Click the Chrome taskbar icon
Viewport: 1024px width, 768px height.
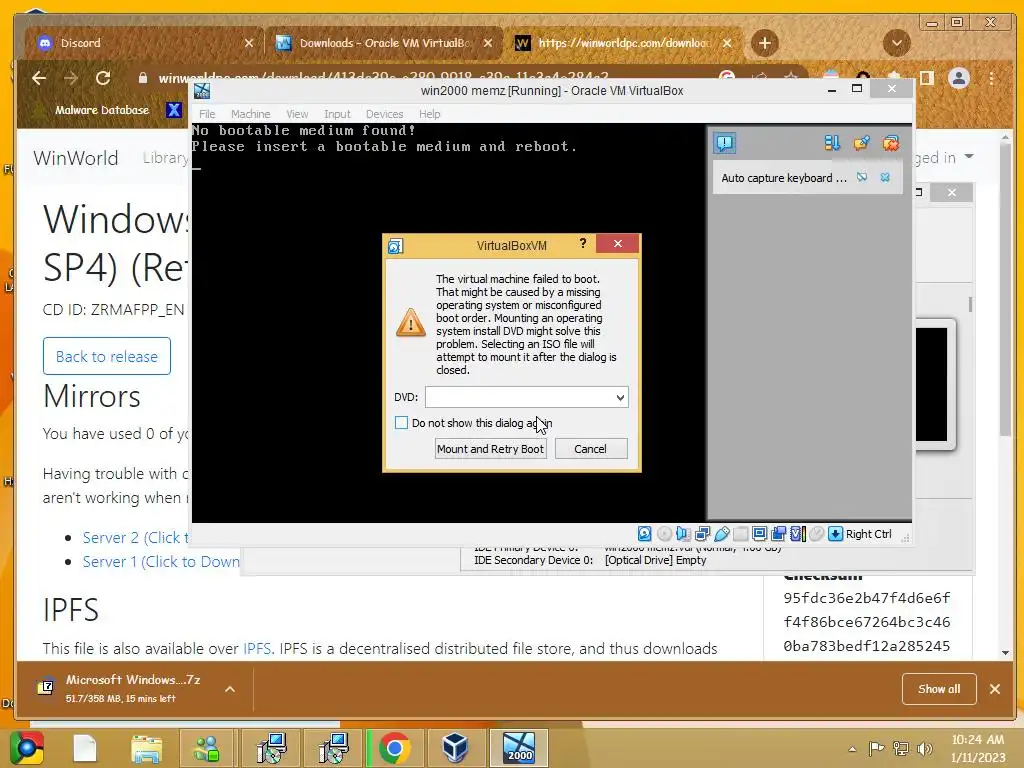tap(394, 748)
